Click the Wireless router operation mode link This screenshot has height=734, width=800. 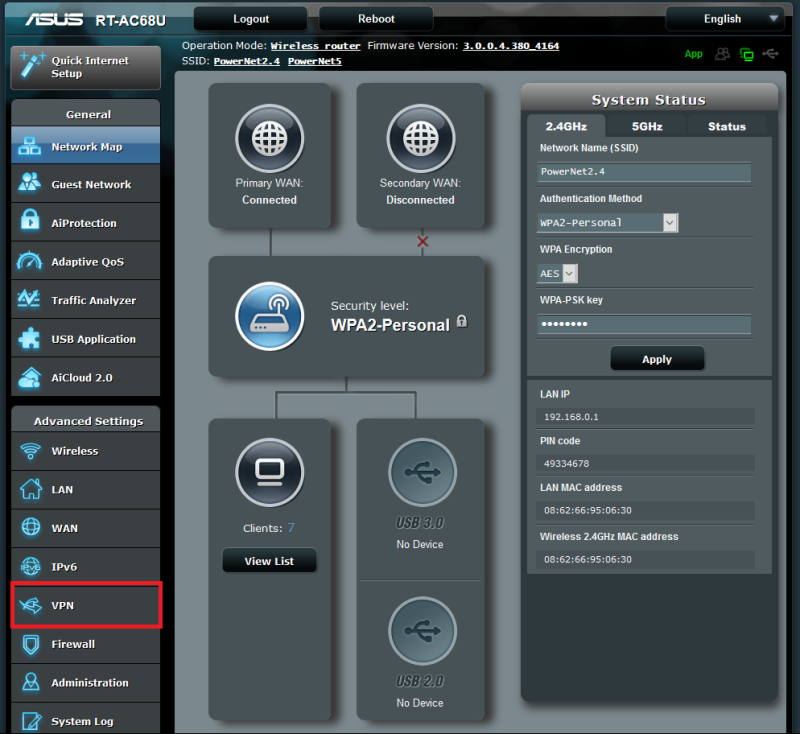point(315,46)
